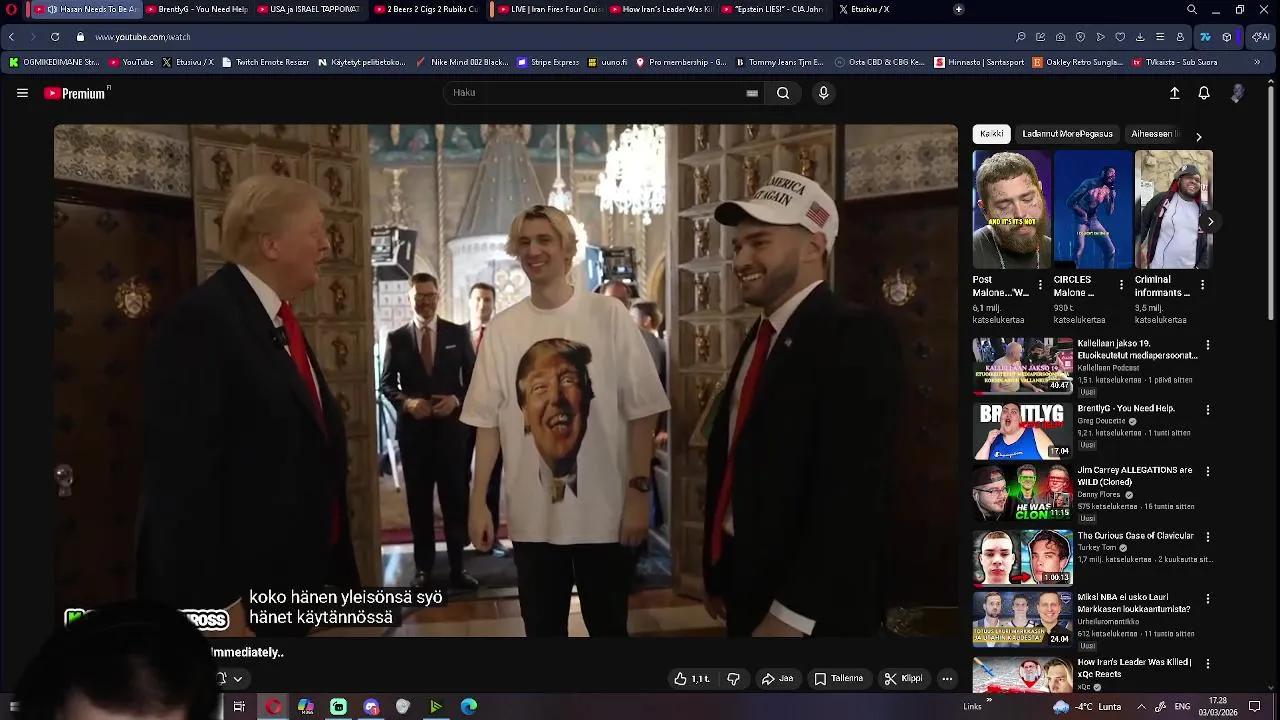Share the video using Jaa button
This screenshot has width=1280, height=720.
[777, 679]
